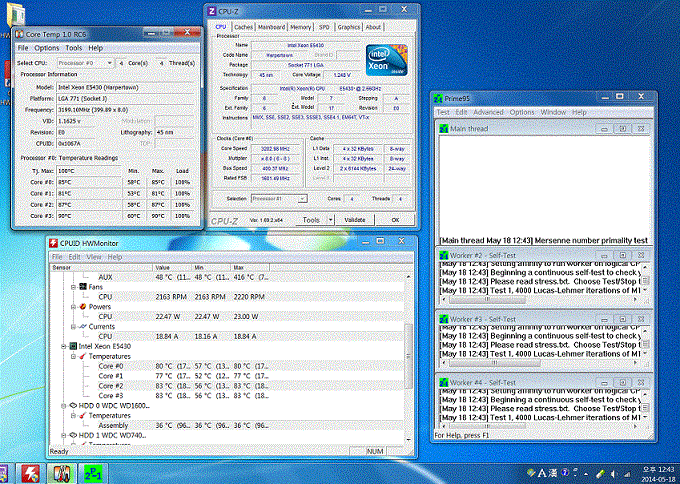Open Core Temp from the taskbar
Viewport: 680px width, 484px height.
tap(62, 474)
